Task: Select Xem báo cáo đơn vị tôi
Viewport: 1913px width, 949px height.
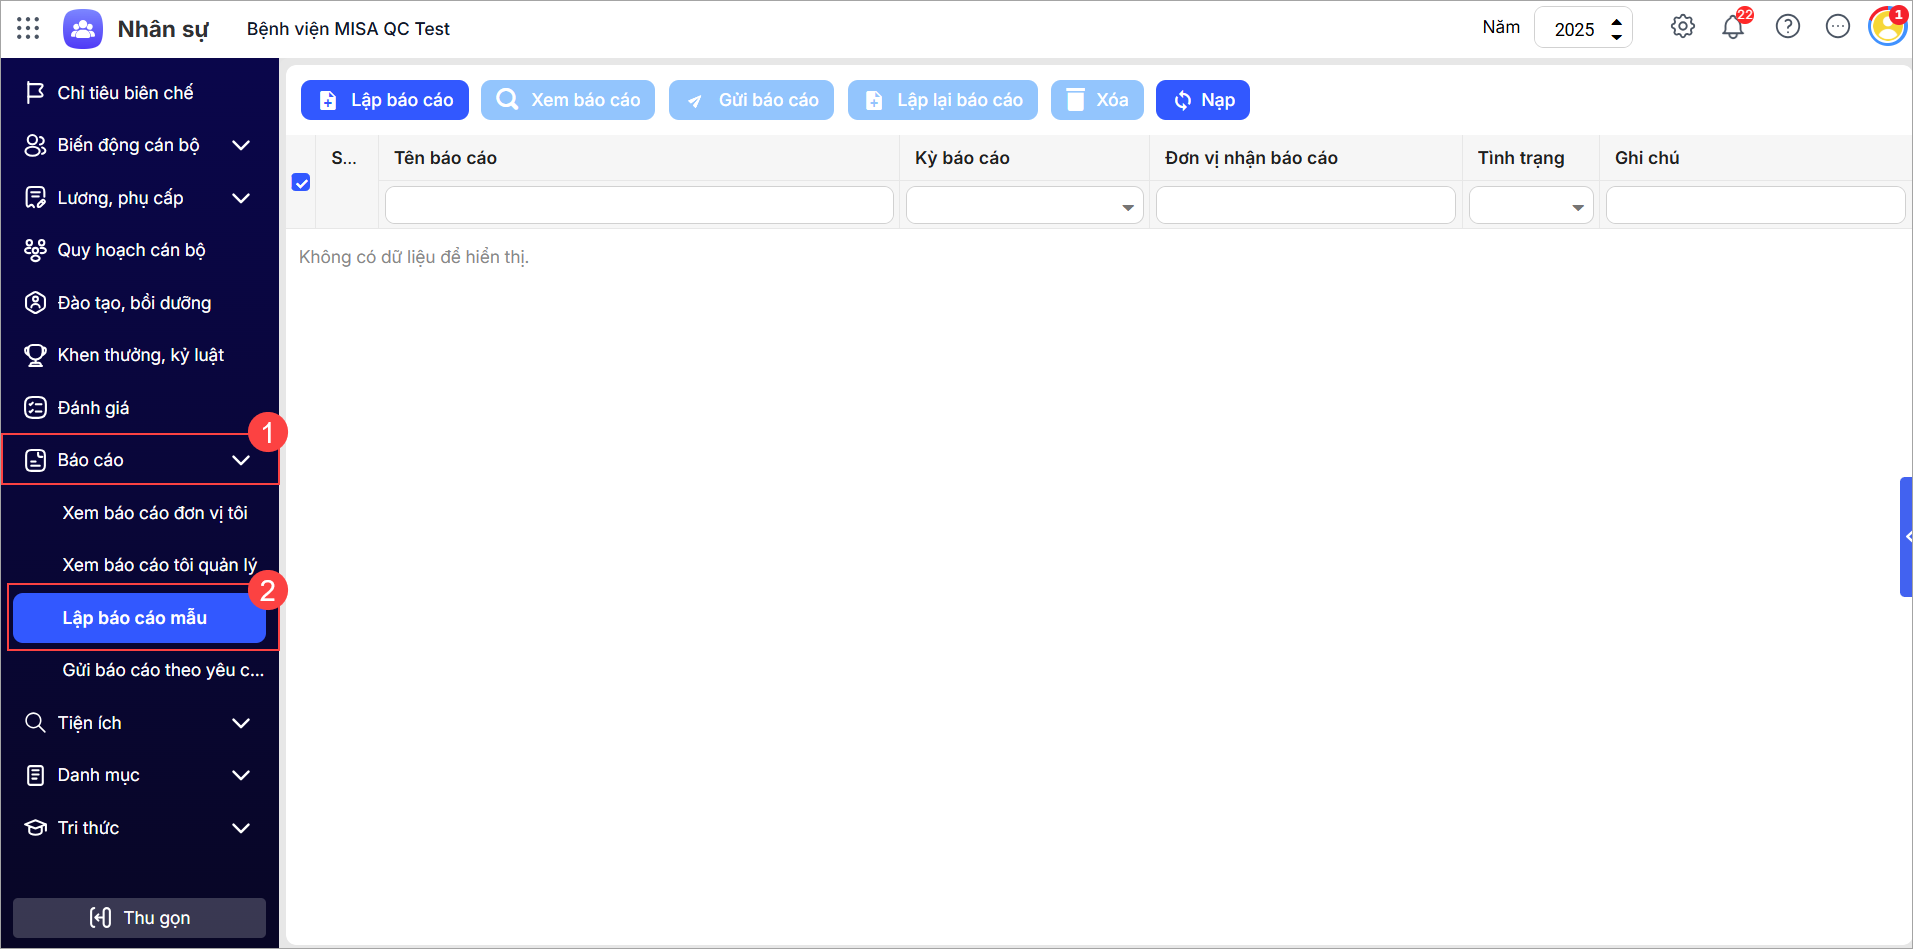Action: pyautogui.click(x=155, y=513)
